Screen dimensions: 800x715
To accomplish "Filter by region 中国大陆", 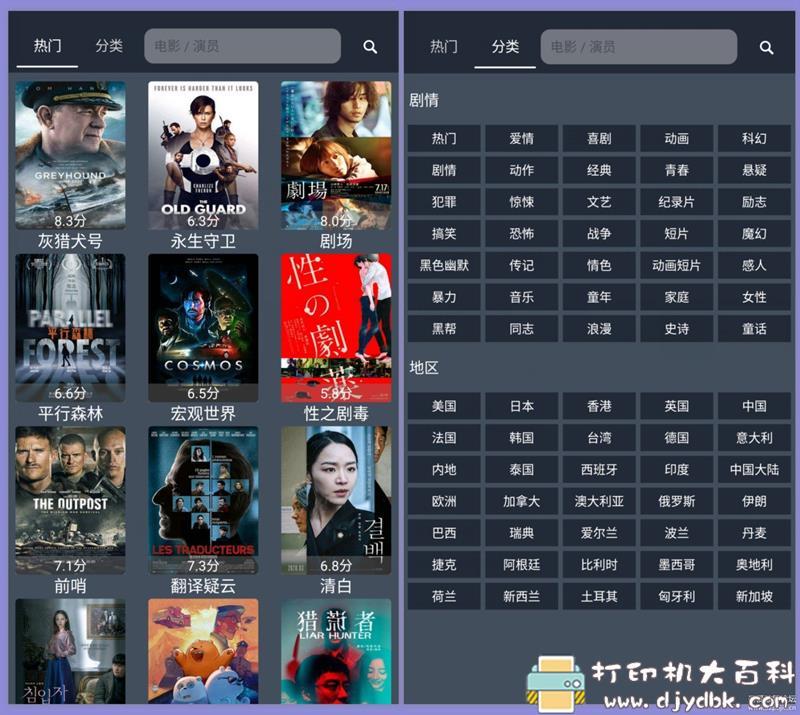I will pos(754,470).
